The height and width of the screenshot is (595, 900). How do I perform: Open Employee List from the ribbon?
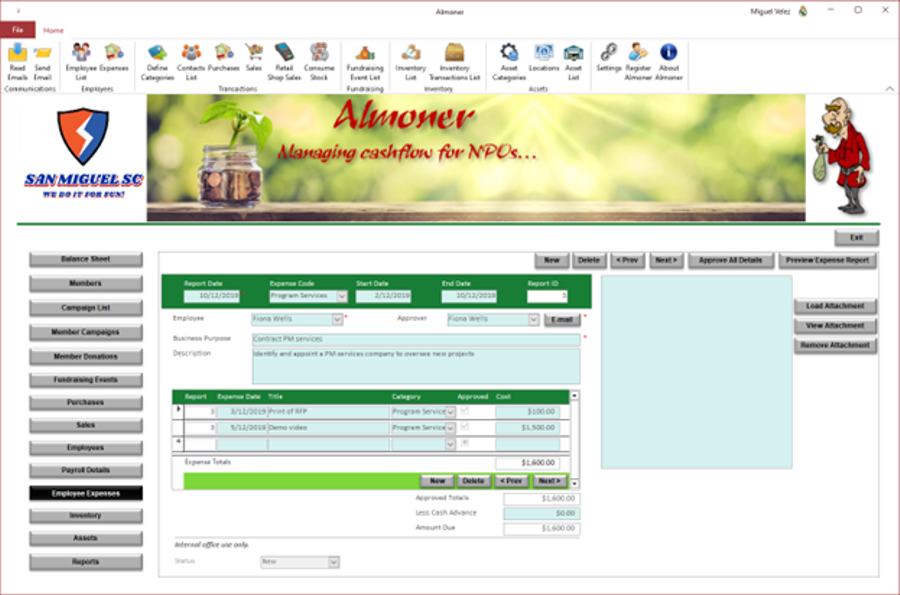click(81, 62)
